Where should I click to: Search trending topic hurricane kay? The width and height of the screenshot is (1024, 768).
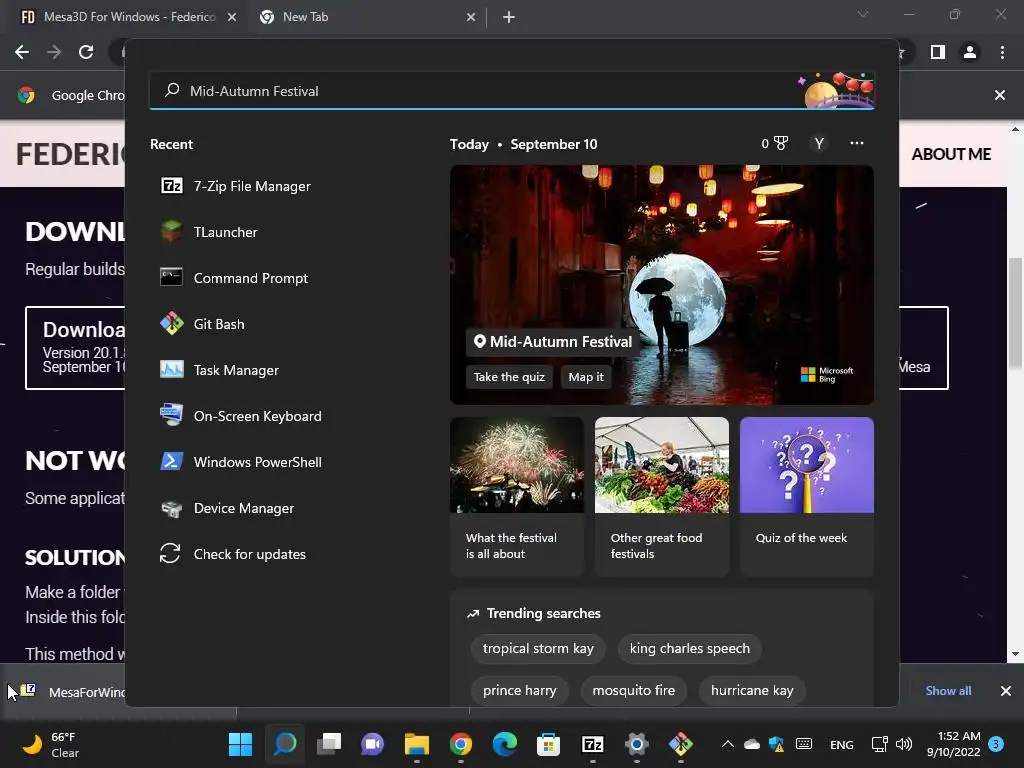[x=752, y=690]
